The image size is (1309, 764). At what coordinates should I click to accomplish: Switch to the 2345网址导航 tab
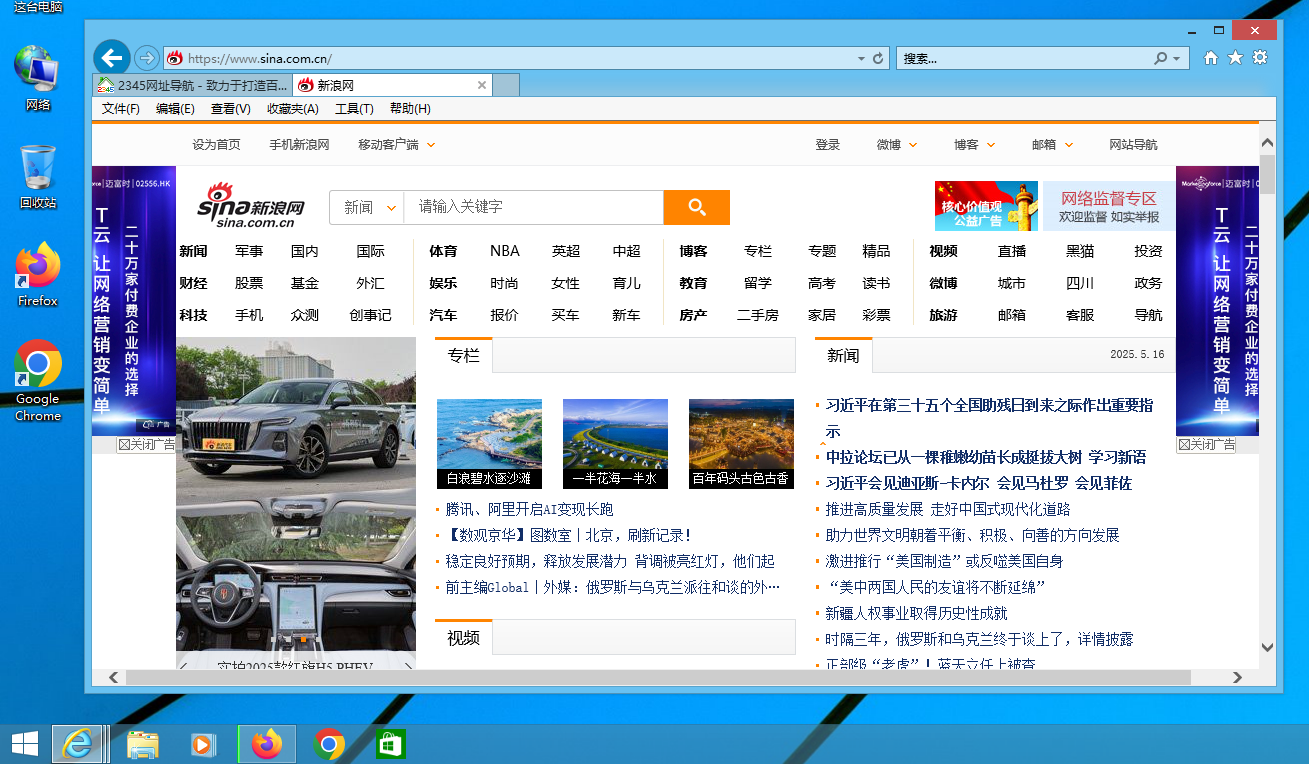point(192,85)
